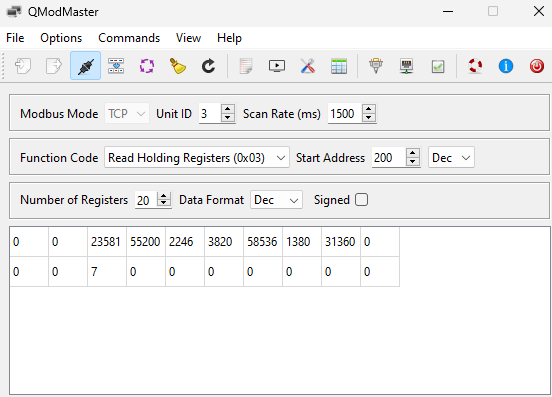Image resolution: width=552 pixels, height=397 pixels.
Task: Decrease the Start Address value
Action: 413,162
